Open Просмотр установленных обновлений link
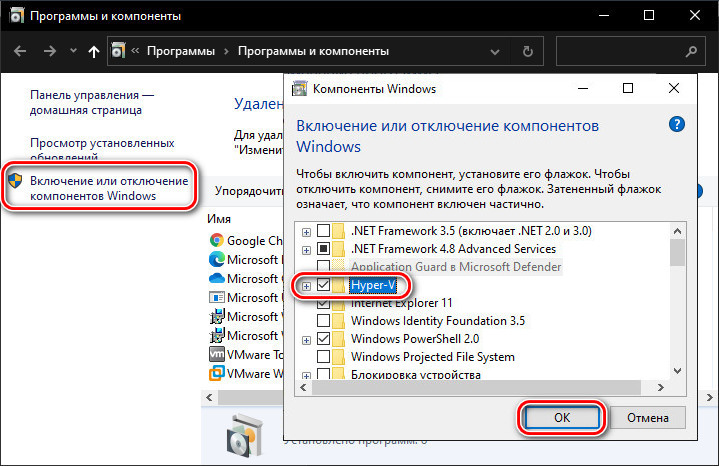Image resolution: width=719 pixels, height=466 pixels. click(x=102, y=150)
